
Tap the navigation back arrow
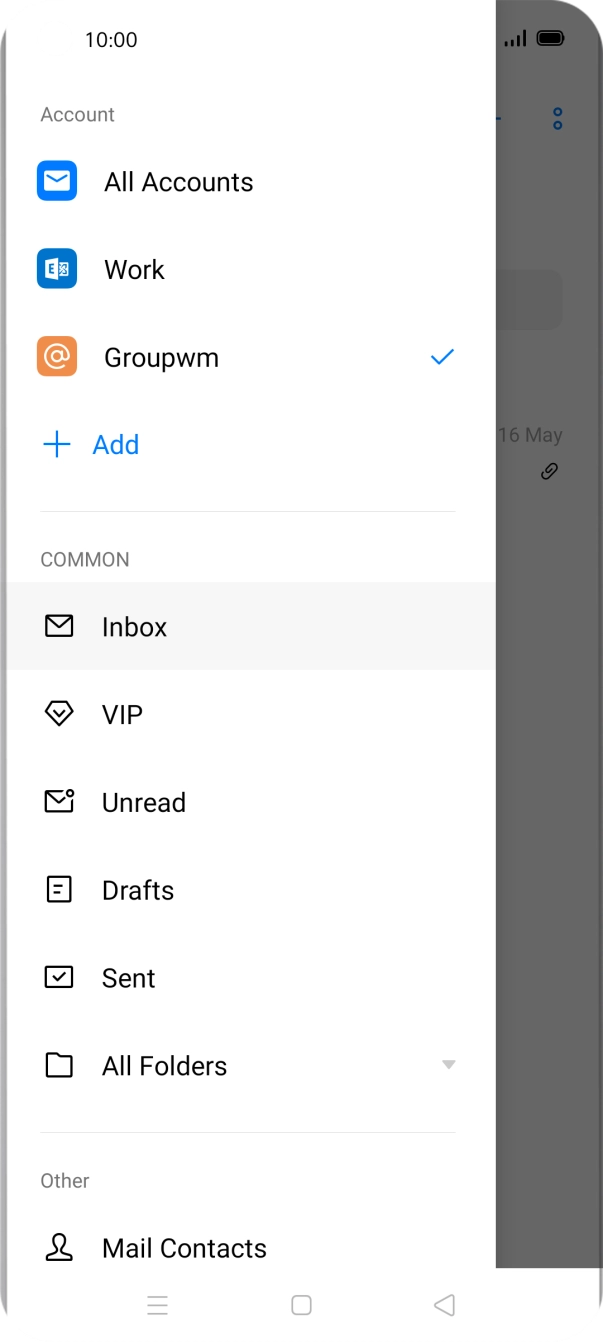[x=444, y=1305]
